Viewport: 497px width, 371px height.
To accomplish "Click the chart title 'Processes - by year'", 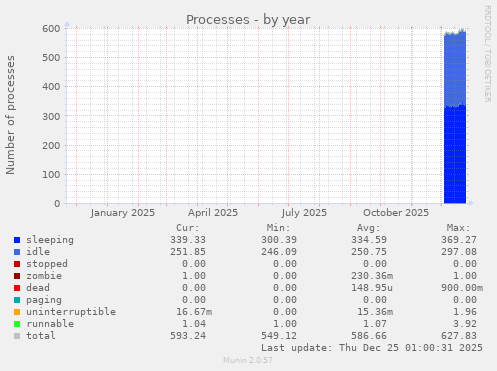I will [x=248, y=20].
